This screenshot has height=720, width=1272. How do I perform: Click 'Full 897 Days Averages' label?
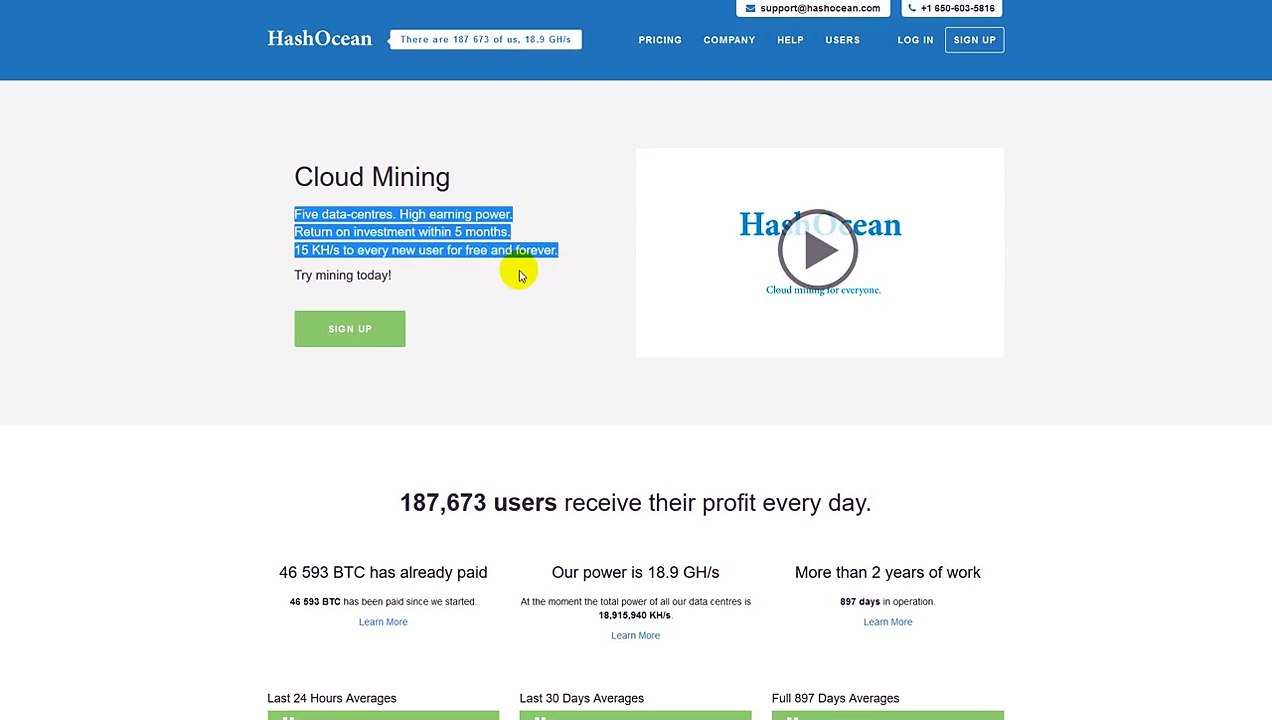click(x=835, y=698)
